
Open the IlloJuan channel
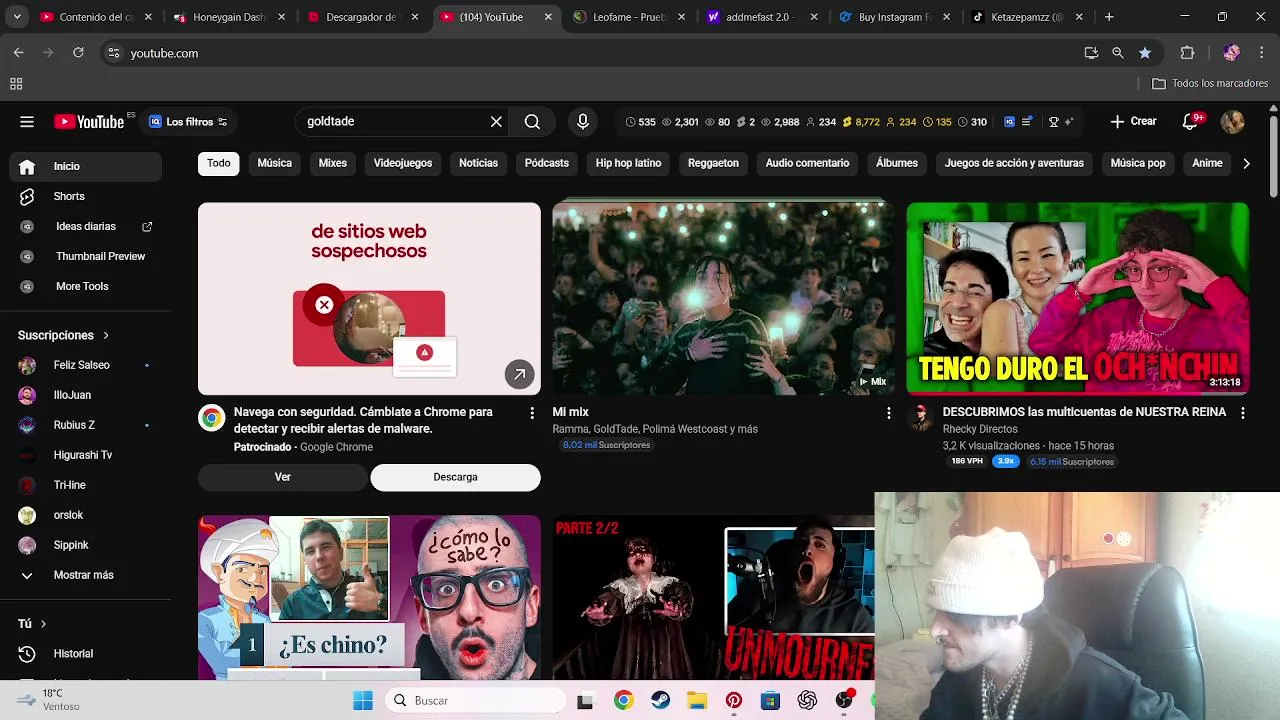85,395
